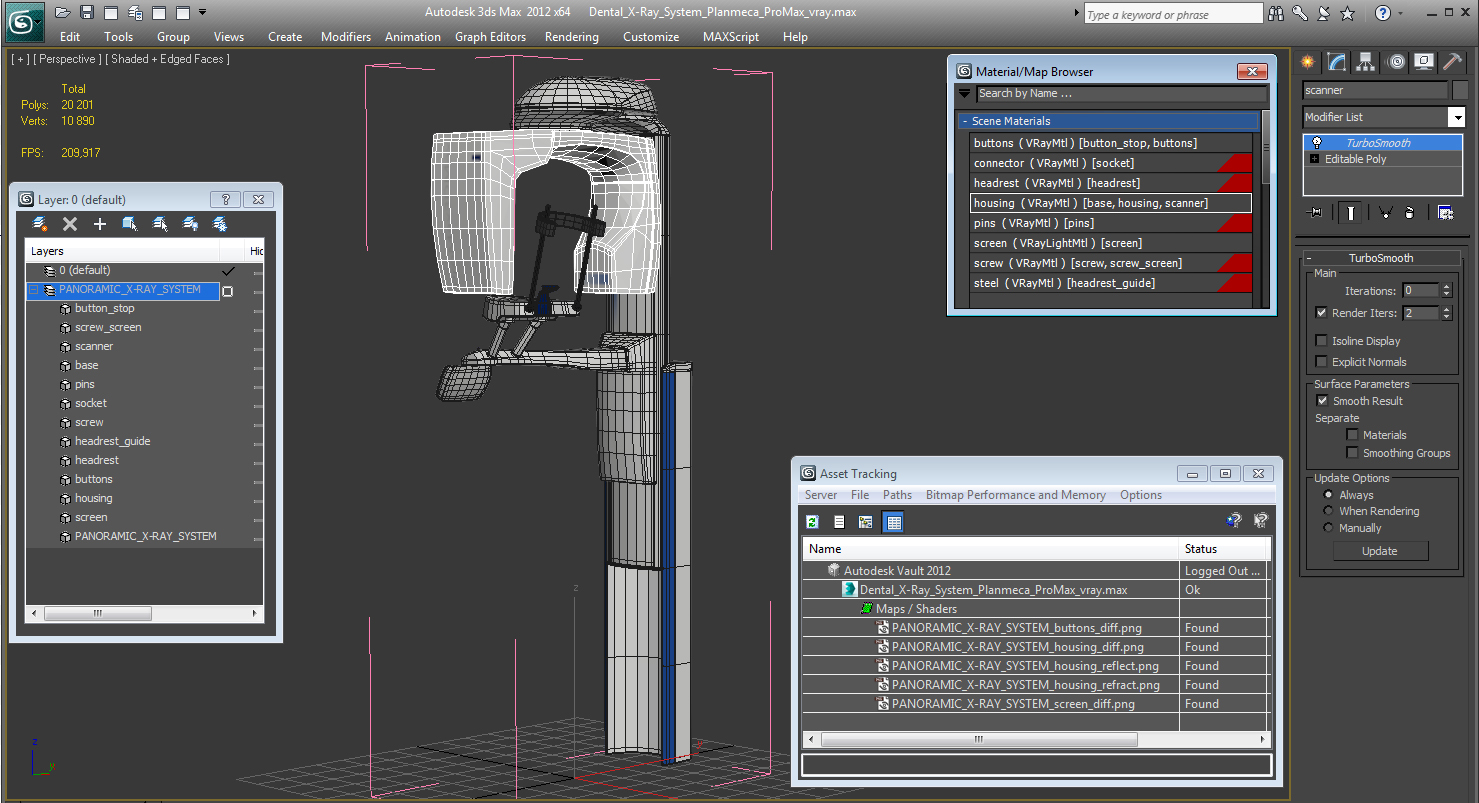Open the Display command panel tab
This screenshot has height=803, width=1479.
1424,62
